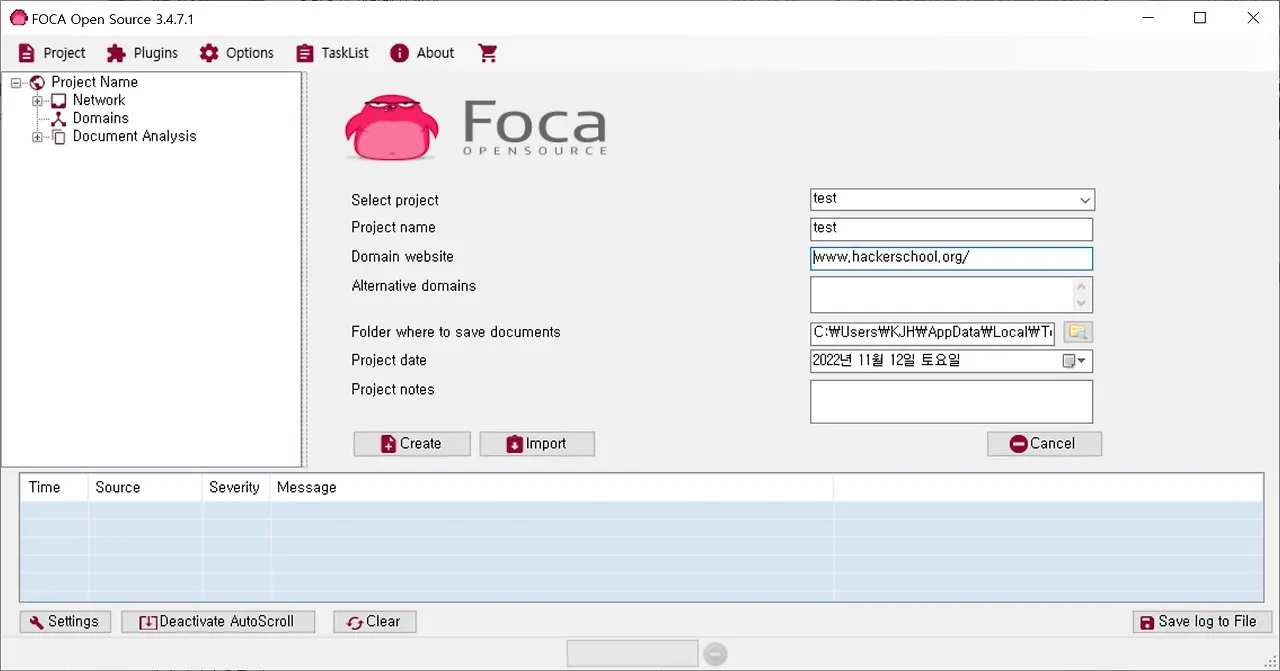Screen dimensions: 1280x671
Task: Expand the Network tree node
Action: point(37,101)
